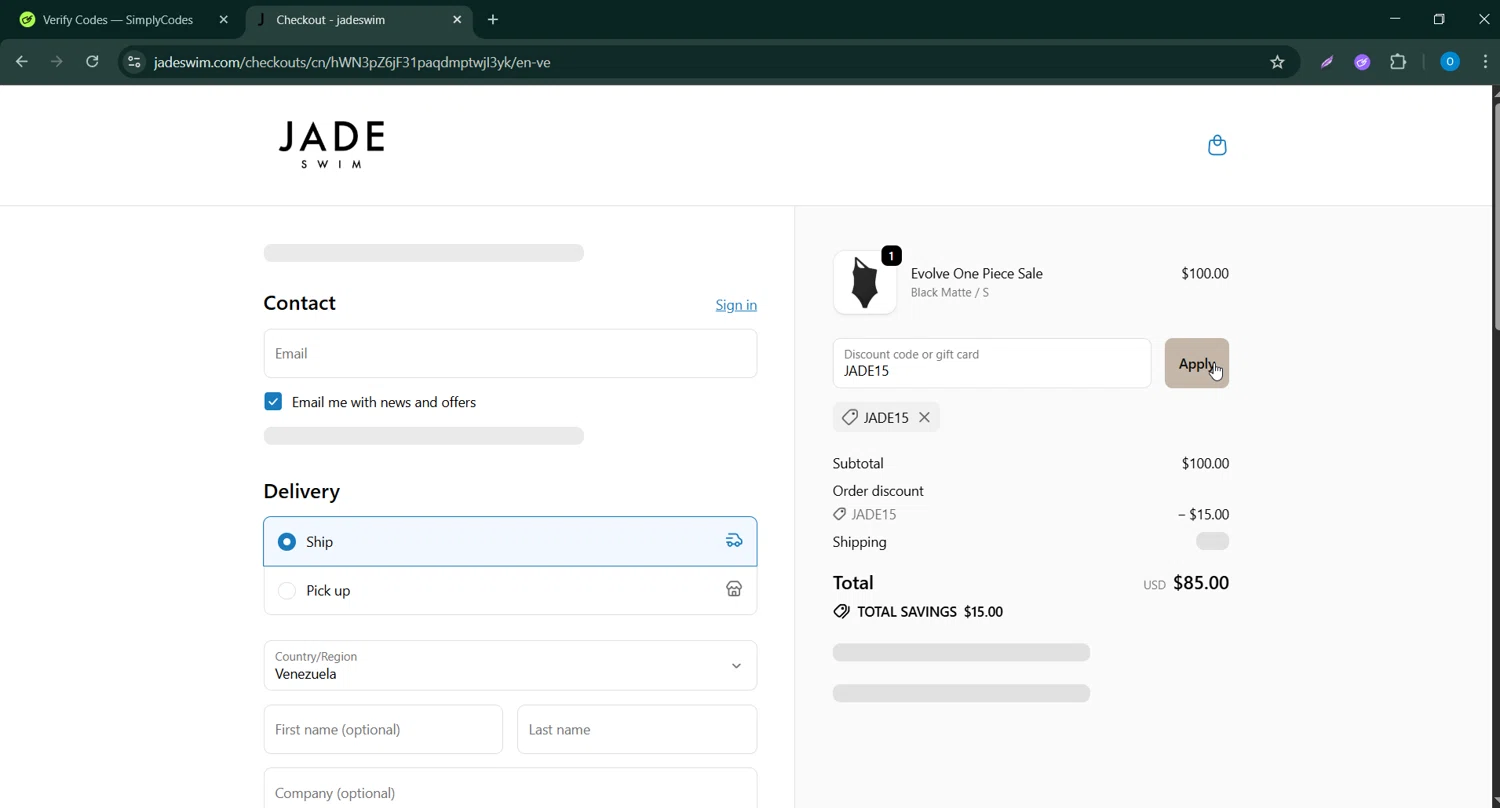Remove the JADE15 discount tag

(x=924, y=417)
